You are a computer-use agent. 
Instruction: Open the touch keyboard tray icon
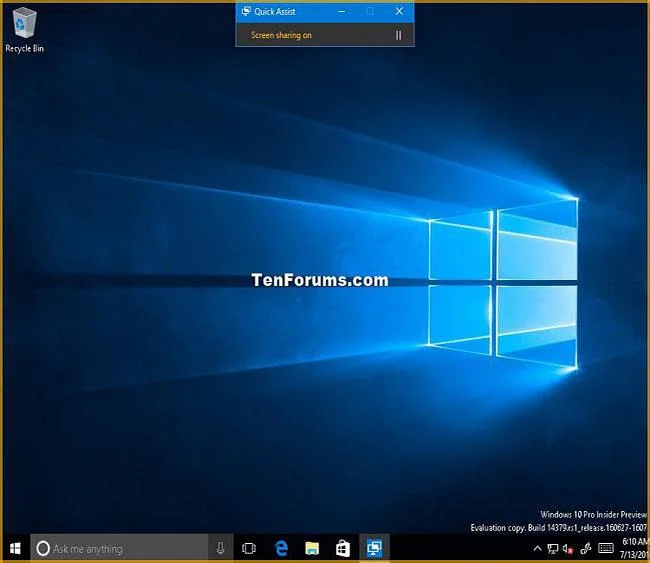(x=606, y=548)
